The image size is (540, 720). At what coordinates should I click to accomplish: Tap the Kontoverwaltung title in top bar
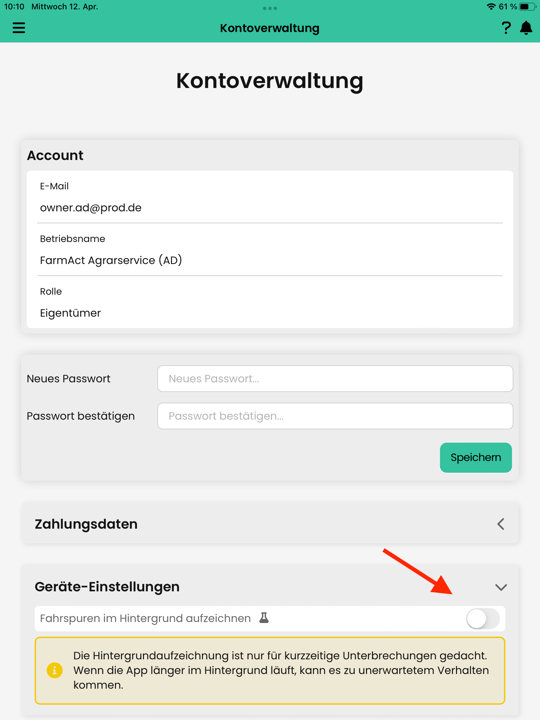click(x=270, y=28)
